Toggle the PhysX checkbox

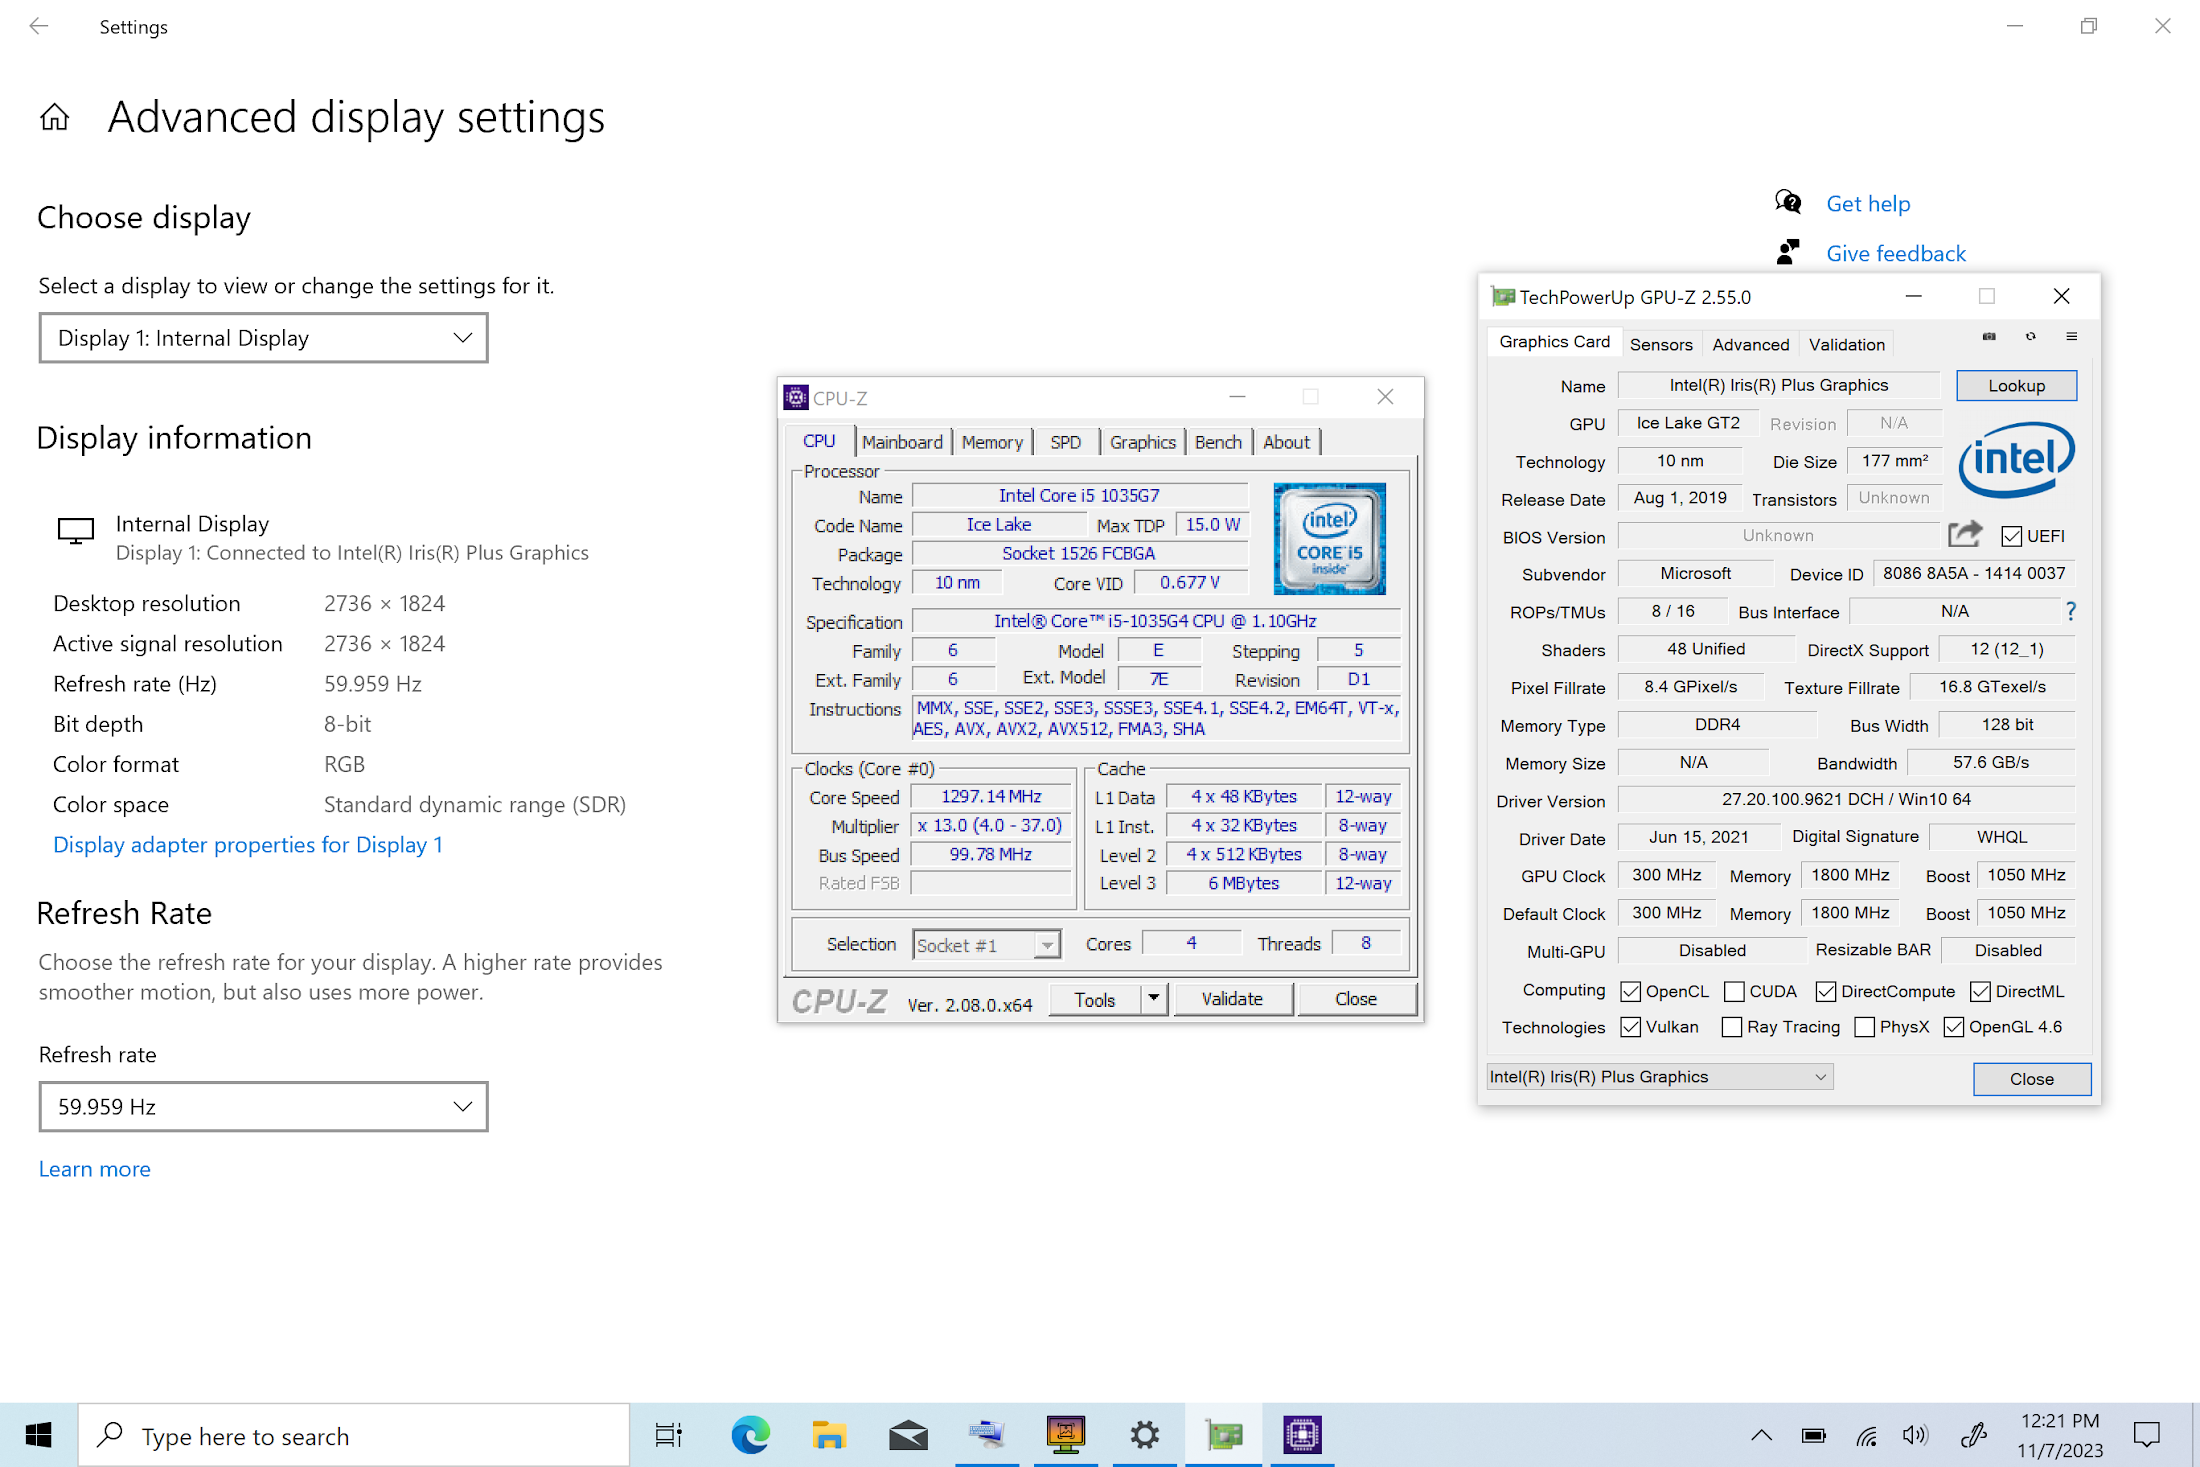tap(1864, 1027)
